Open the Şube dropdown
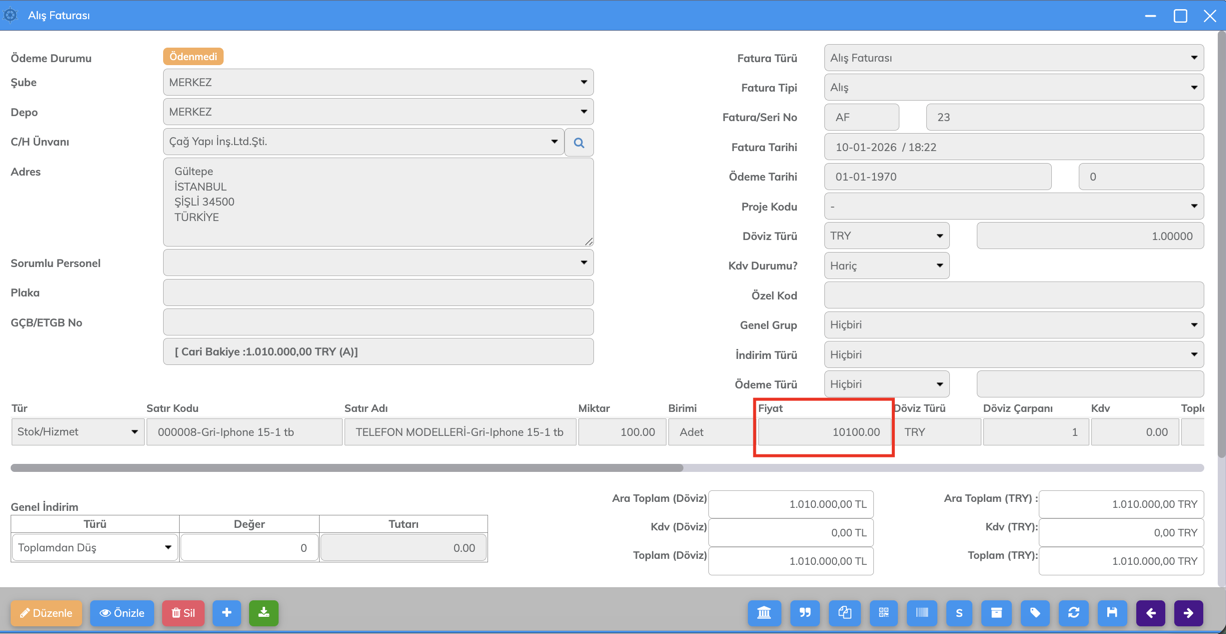 tap(378, 82)
